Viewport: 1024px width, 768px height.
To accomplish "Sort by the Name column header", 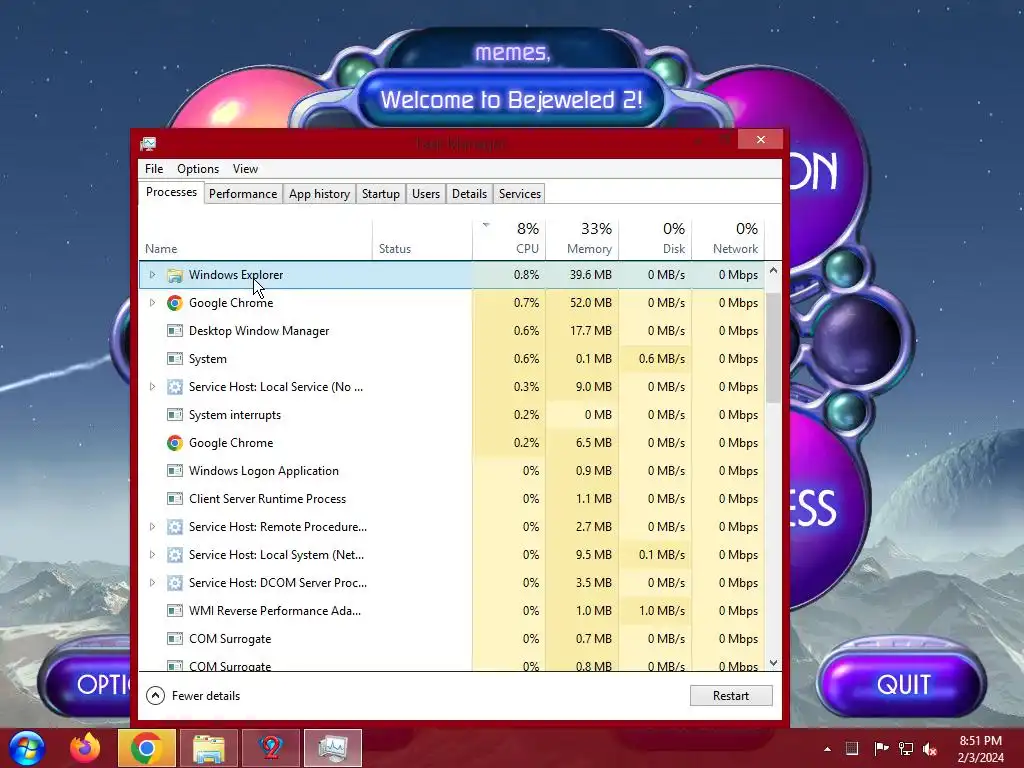I will pyautogui.click(x=255, y=238).
